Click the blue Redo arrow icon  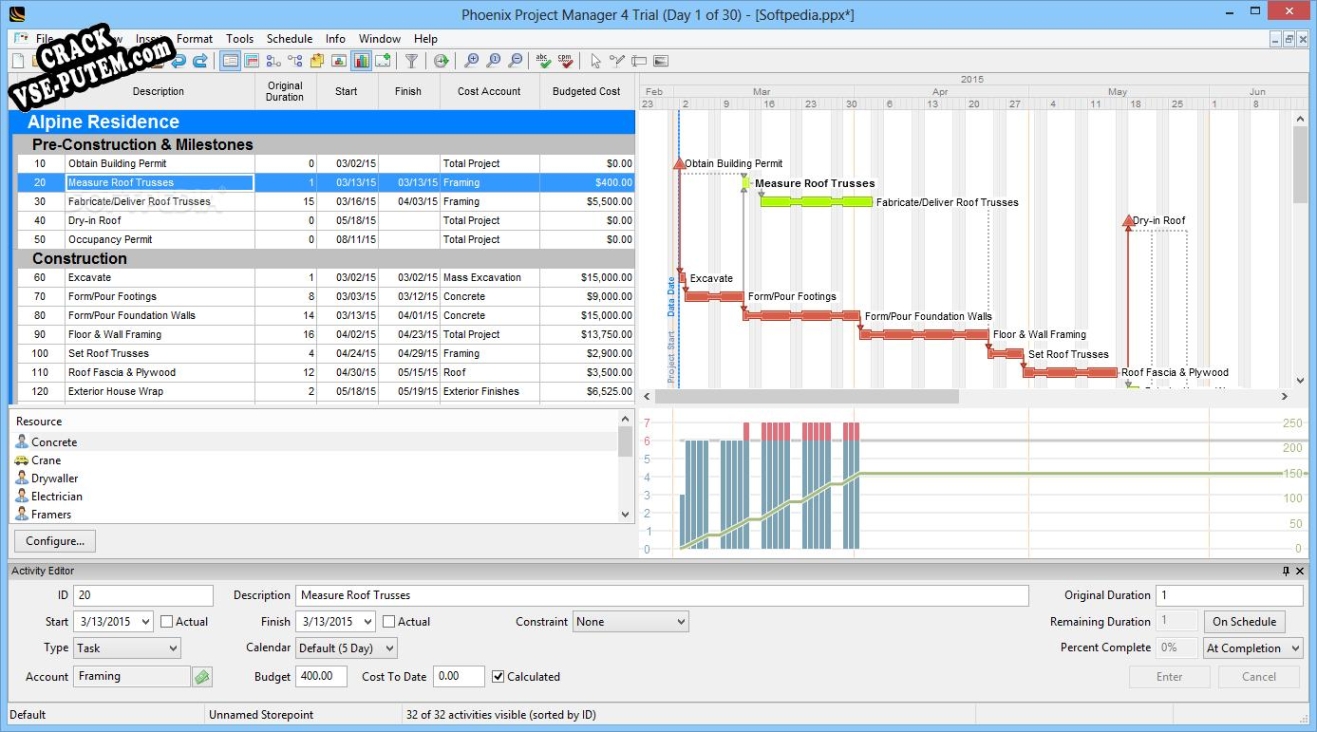click(x=200, y=61)
